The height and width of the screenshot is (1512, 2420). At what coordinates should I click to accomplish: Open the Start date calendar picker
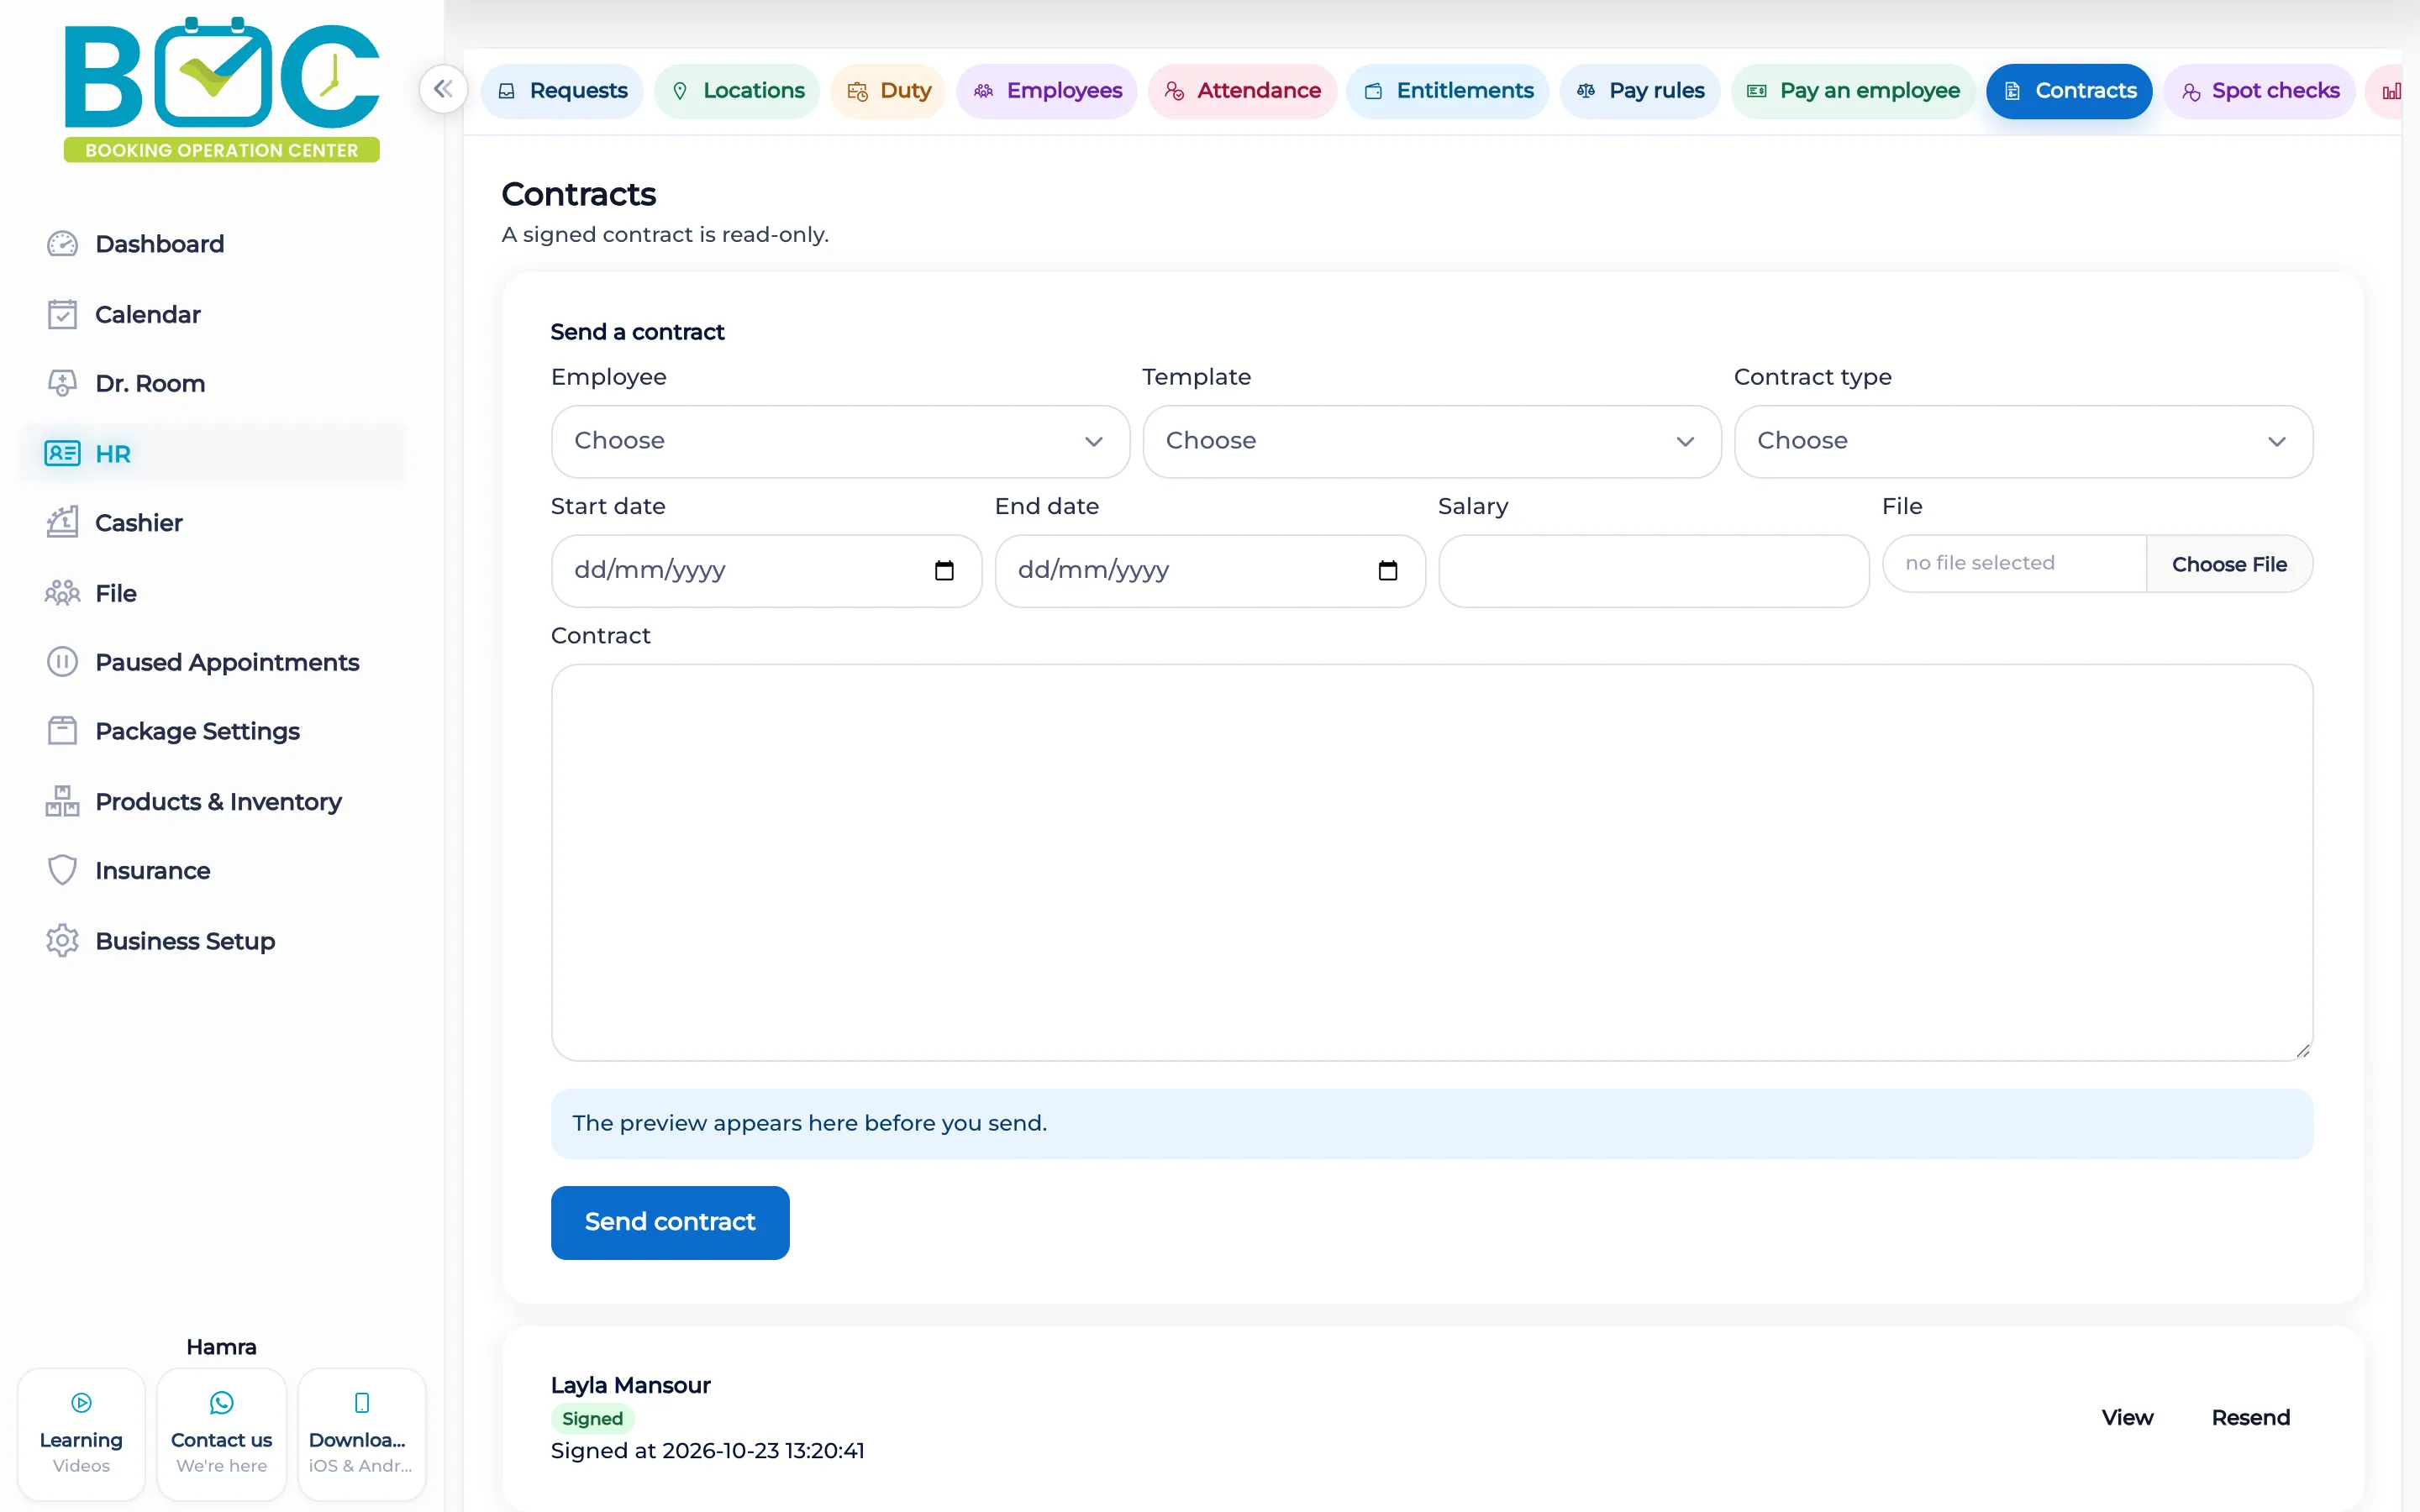tap(944, 571)
